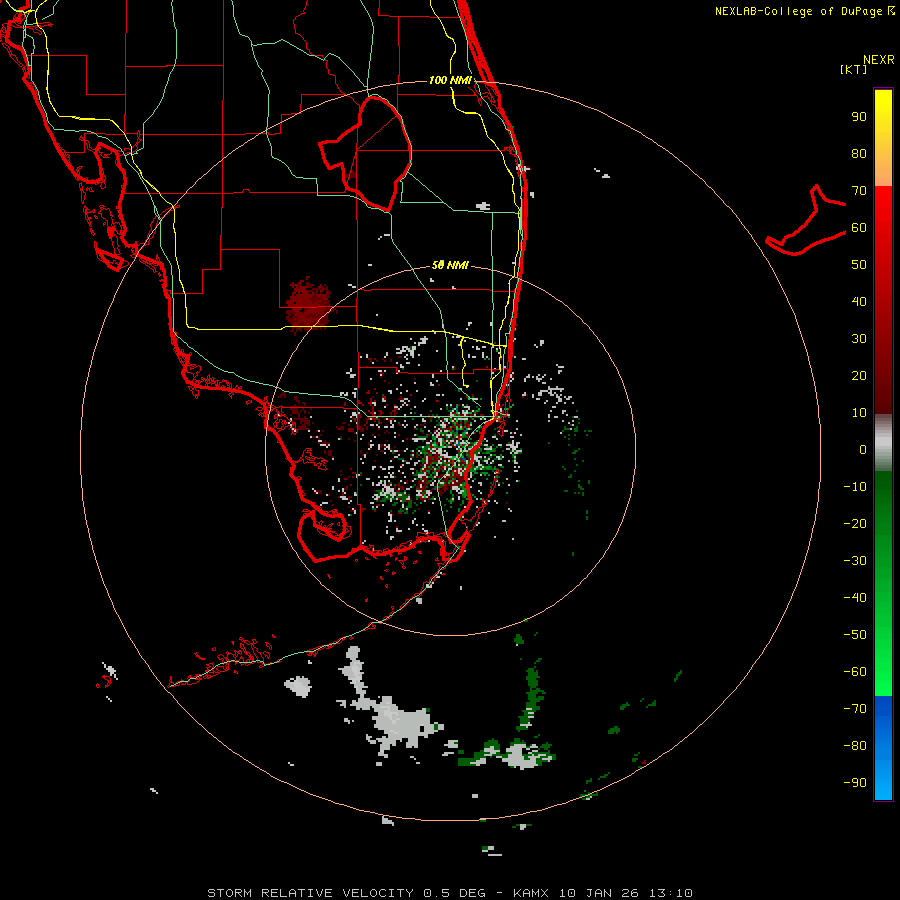900x900 pixels.
Task: Click the -20 value on velocity scale
Action: tap(855, 524)
